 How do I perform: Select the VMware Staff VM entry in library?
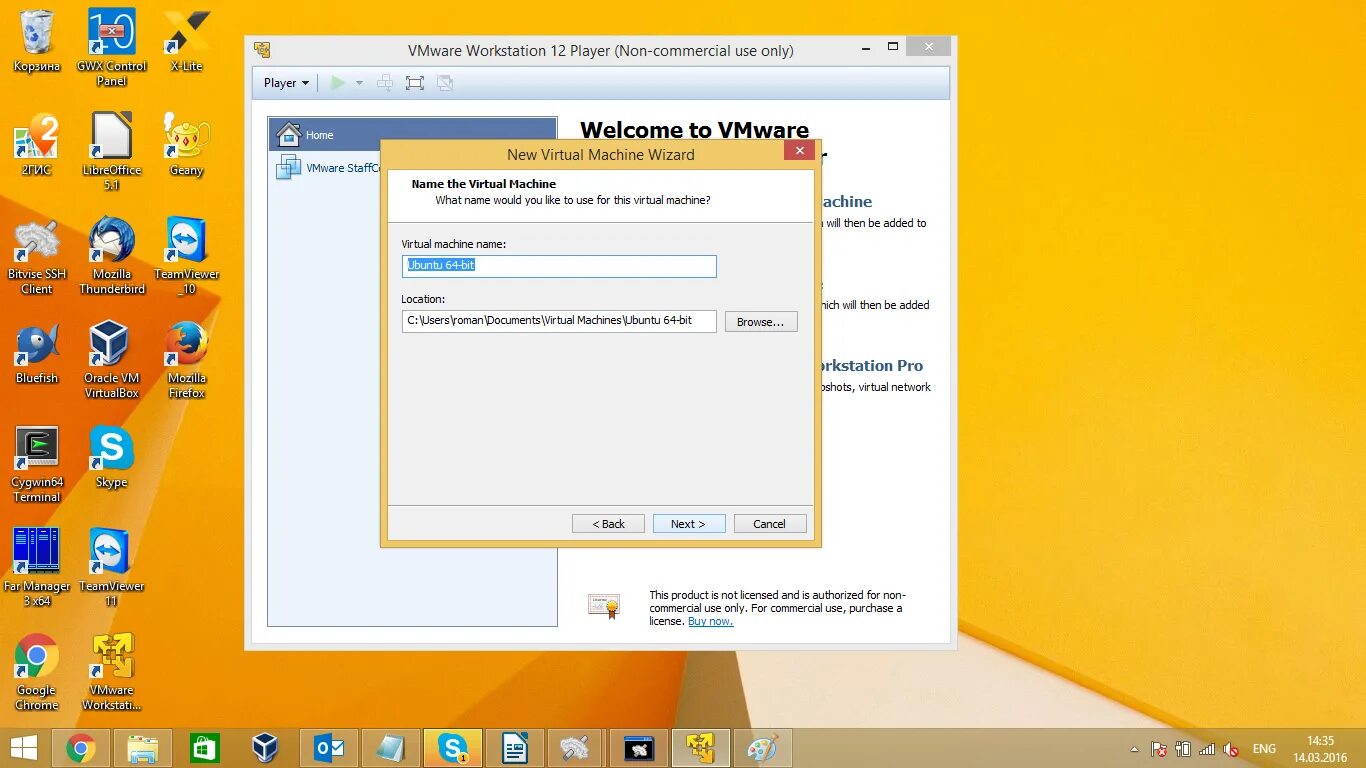click(328, 168)
